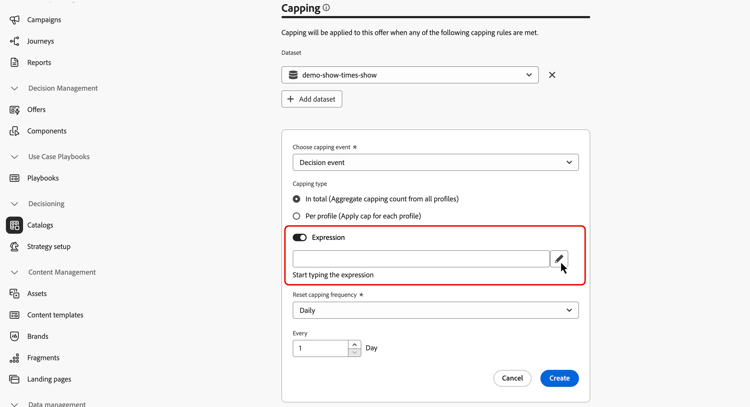Open the Reset capping frequency dropdown
This screenshot has height=407, width=750.
click(x=435, y=310)
